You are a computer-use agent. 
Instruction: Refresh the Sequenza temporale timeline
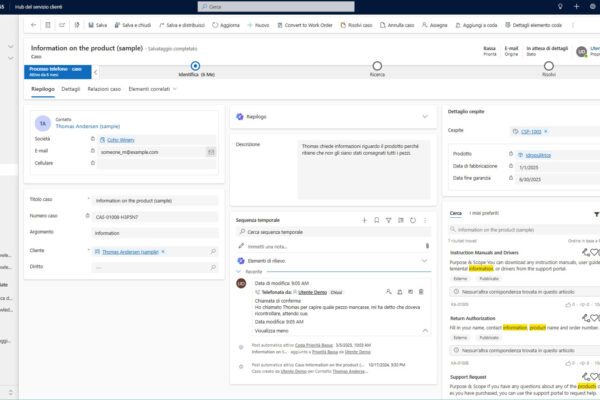[x=413, y=220]
